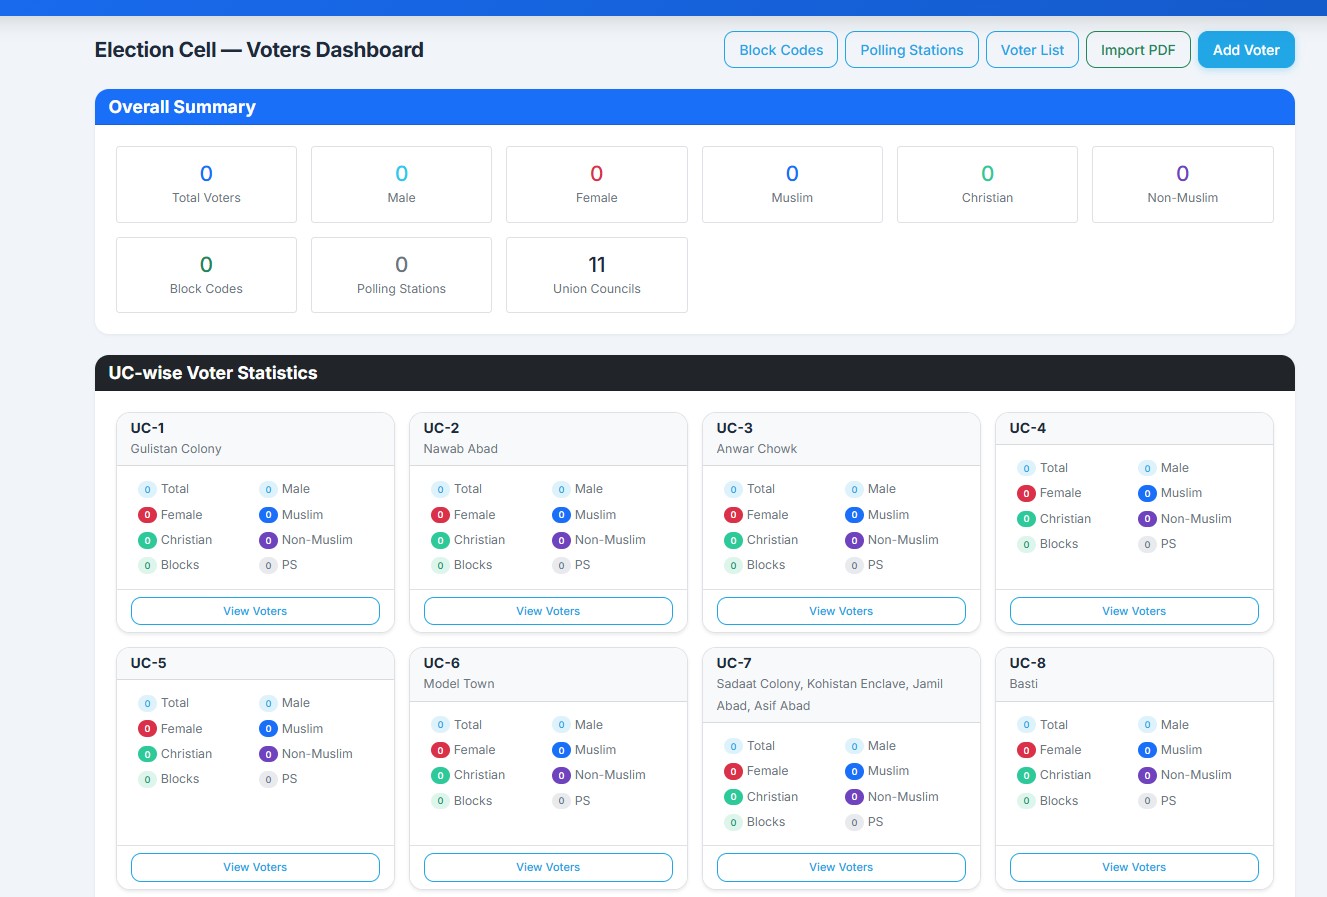
Task: Navigate to the Voter List
Action: (1032, 49)
